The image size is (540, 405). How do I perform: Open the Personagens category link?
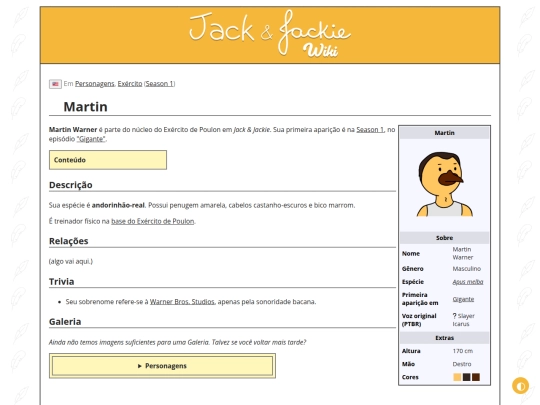94,84
